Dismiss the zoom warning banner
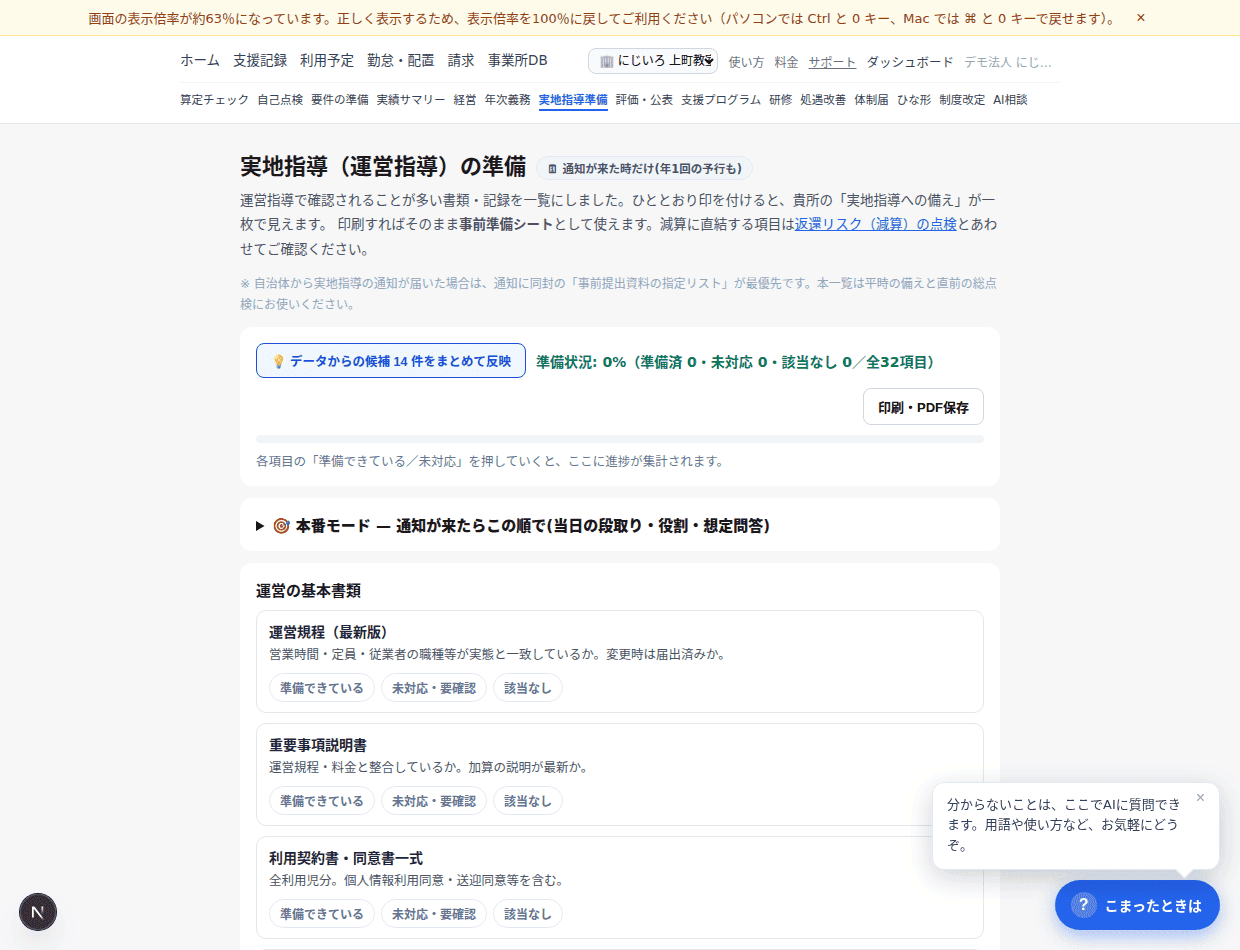 (1140, 18)
